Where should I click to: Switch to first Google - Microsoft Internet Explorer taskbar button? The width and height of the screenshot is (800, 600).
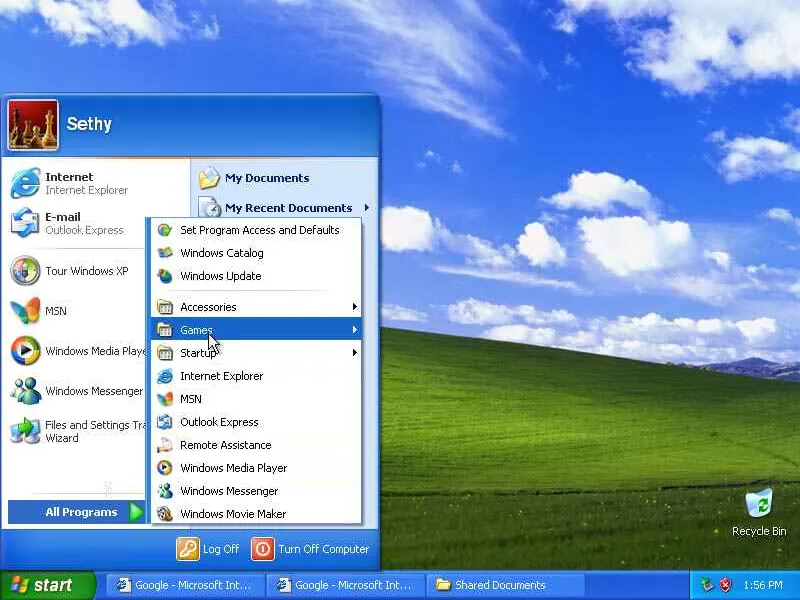pos(186,585)
